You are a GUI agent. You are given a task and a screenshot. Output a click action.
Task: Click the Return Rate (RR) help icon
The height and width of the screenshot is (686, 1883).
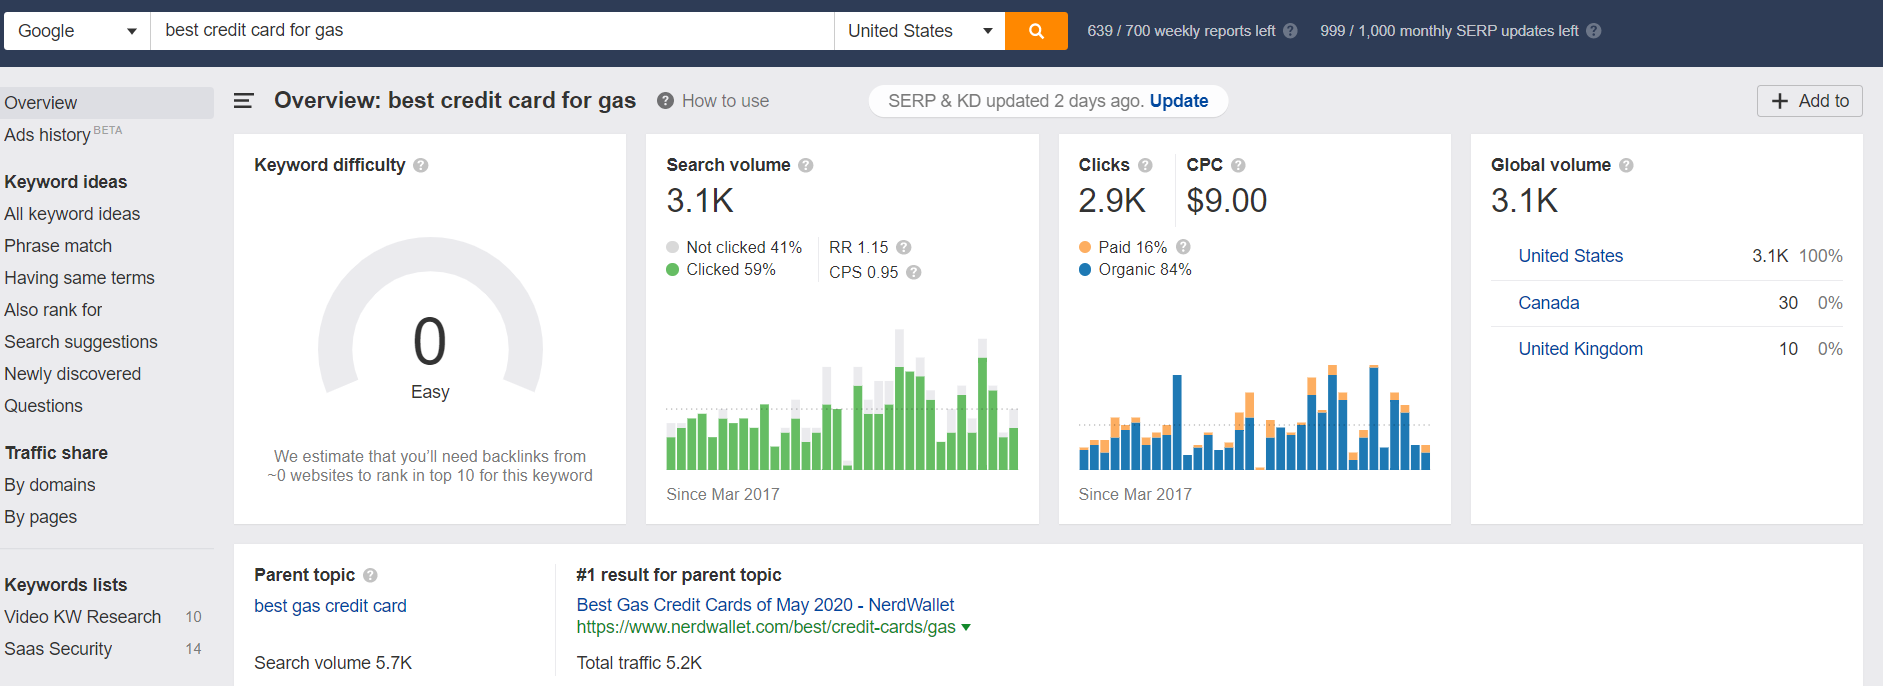903,247
